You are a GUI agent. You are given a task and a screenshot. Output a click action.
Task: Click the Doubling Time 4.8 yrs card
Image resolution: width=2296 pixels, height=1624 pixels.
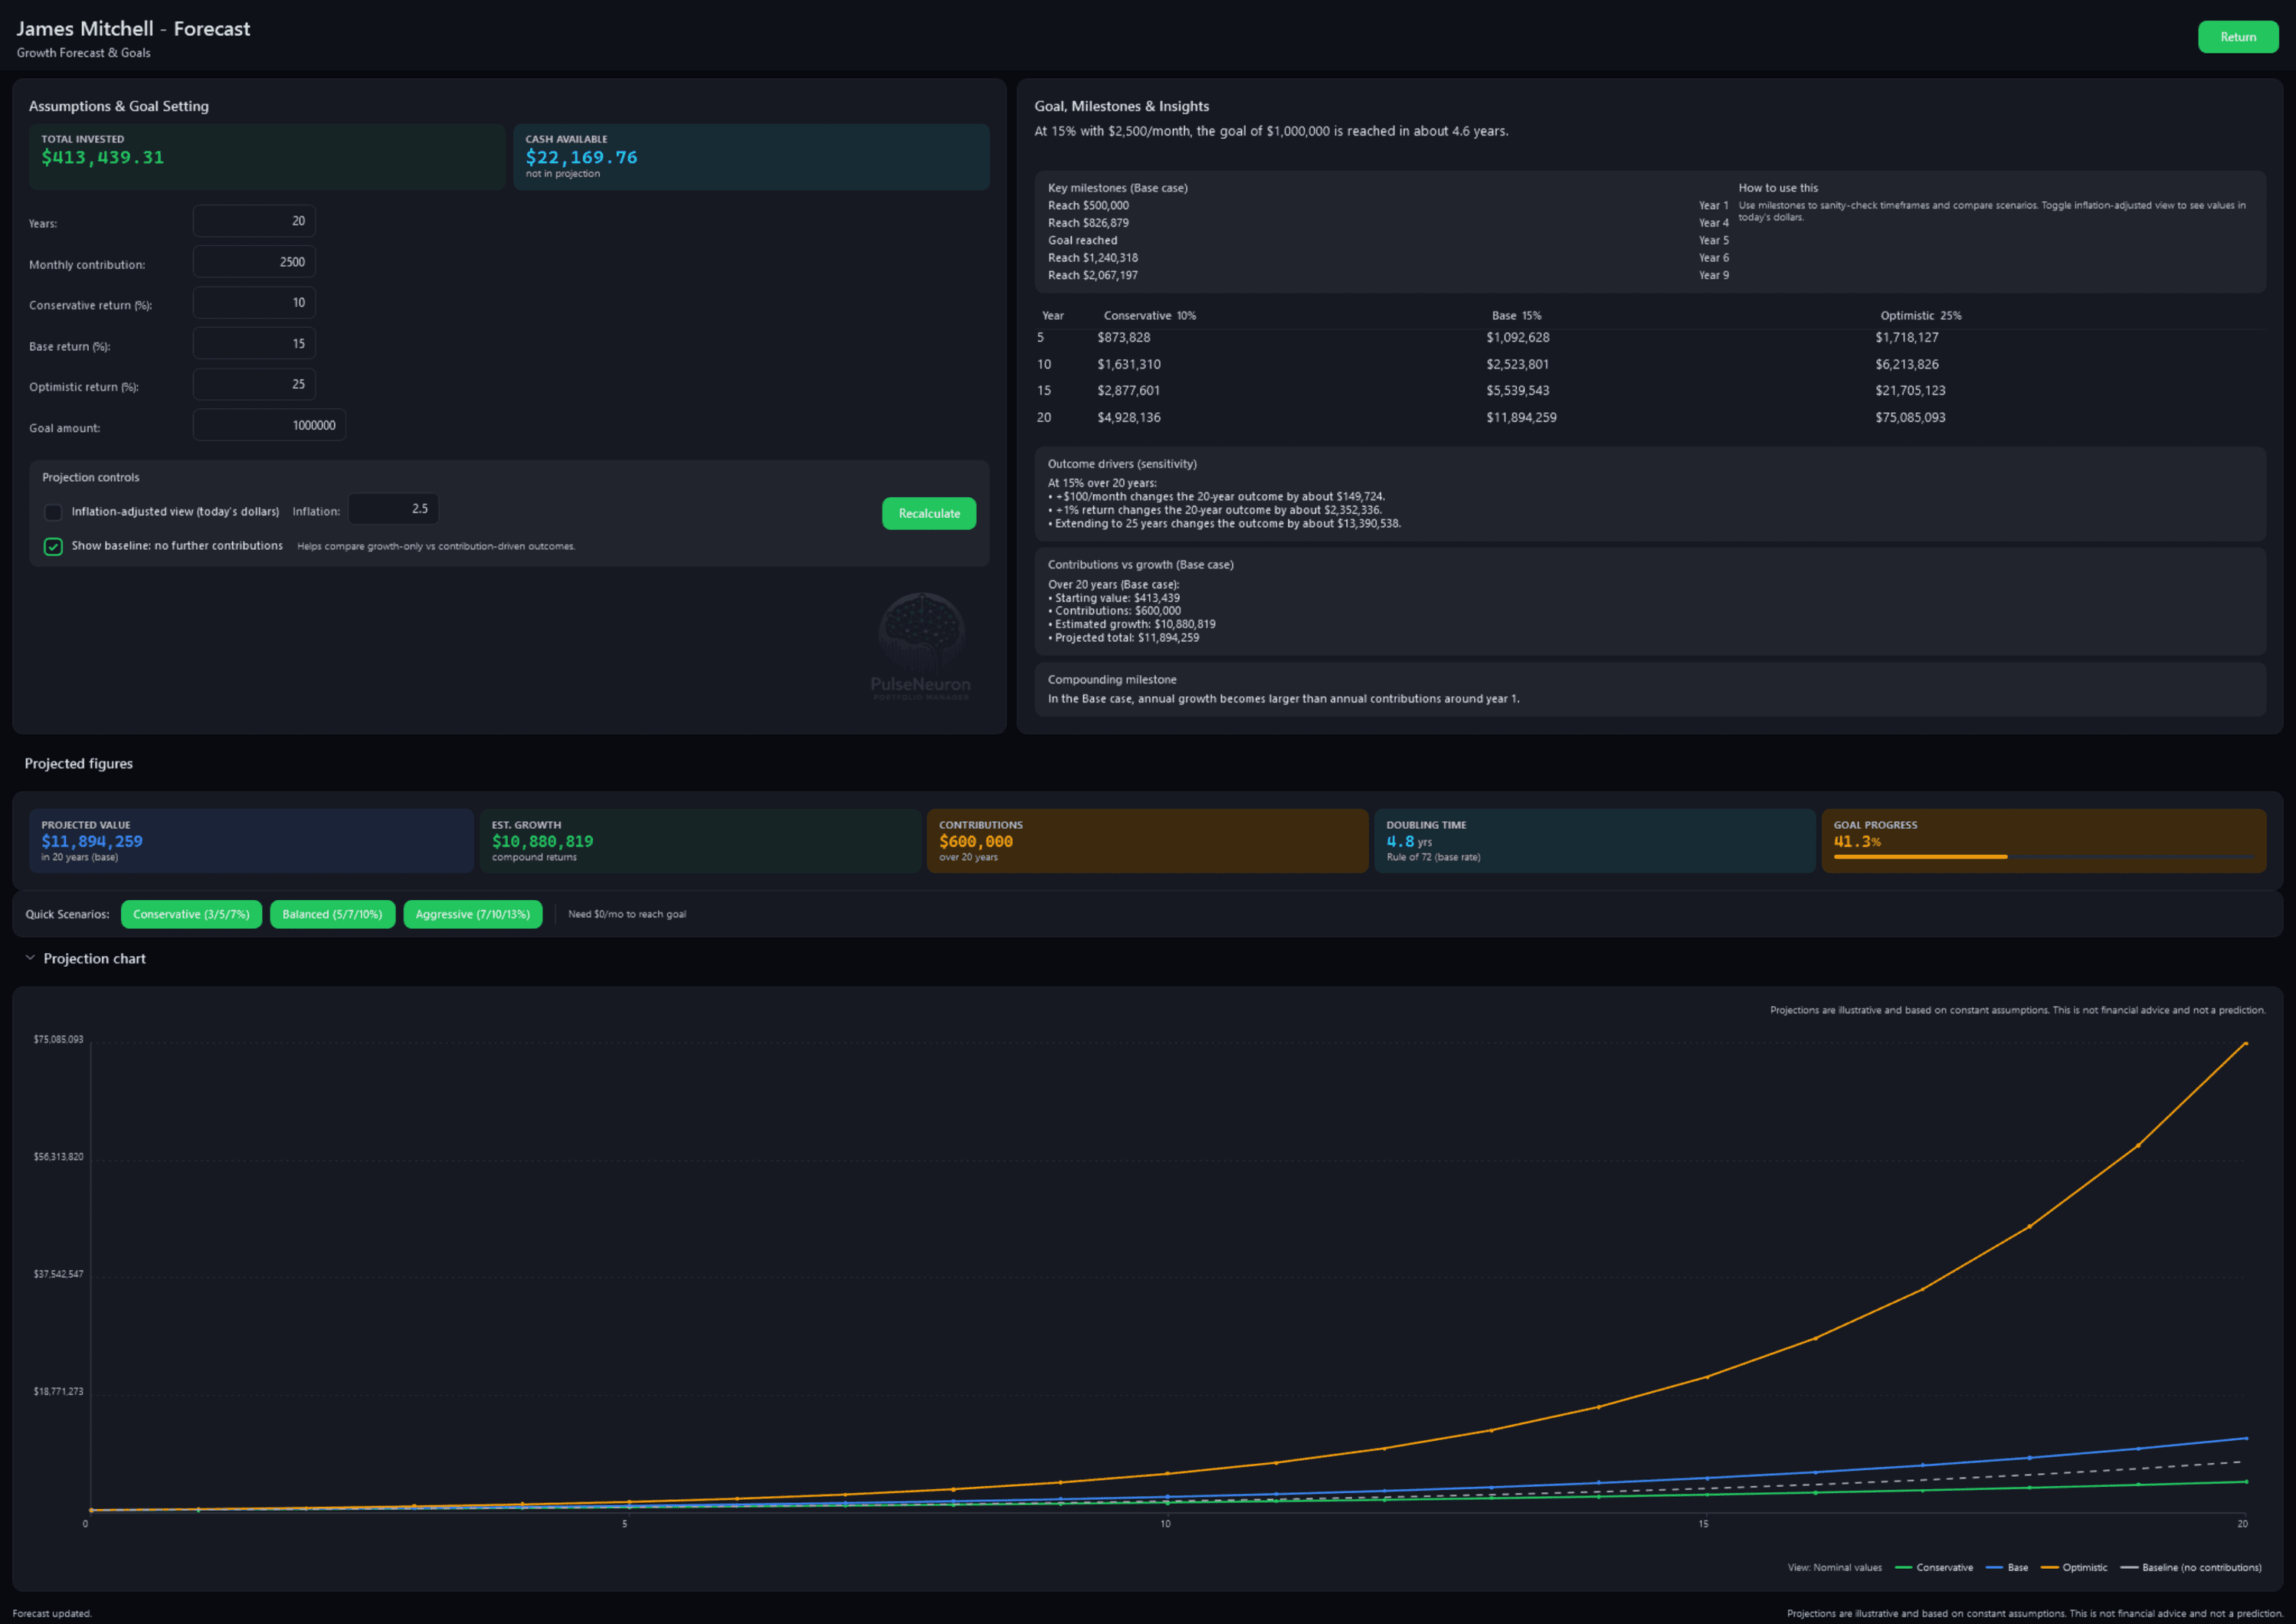[1594, 841]
